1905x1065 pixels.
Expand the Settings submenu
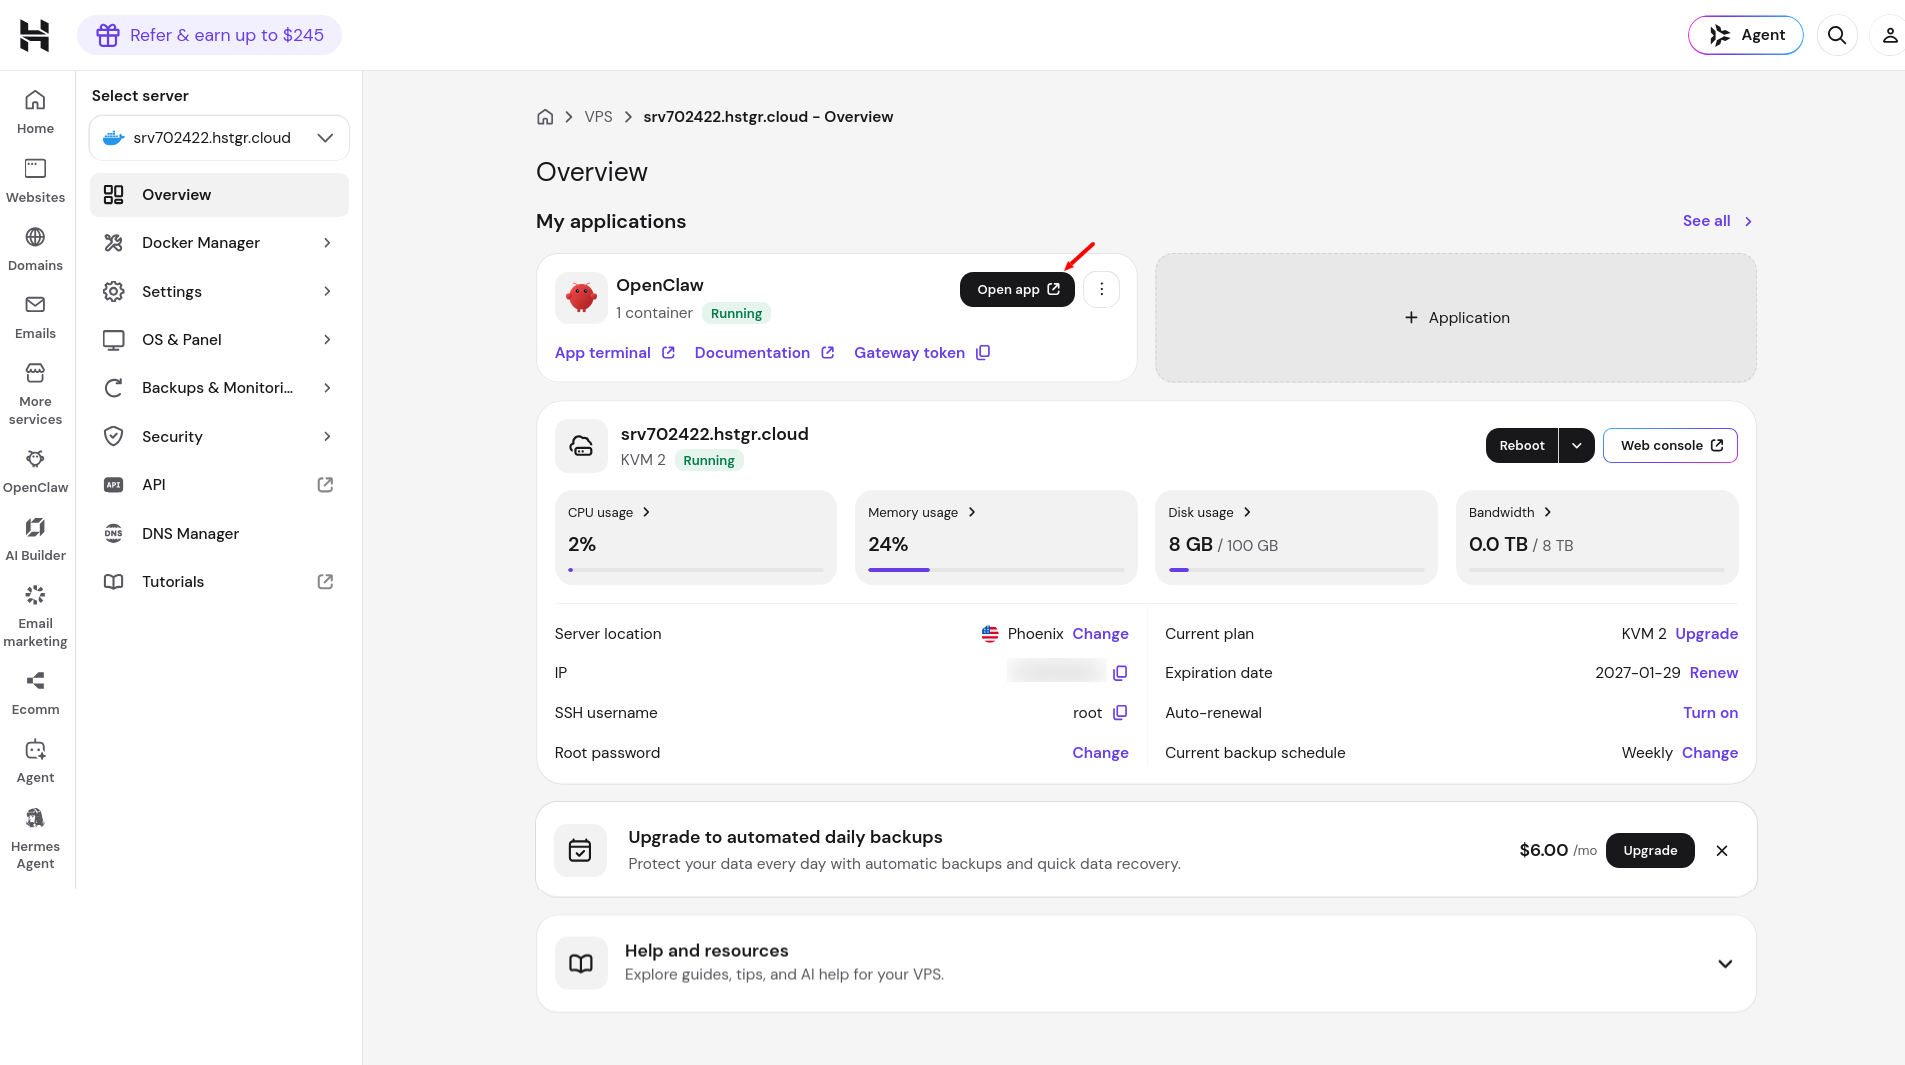(327, 292)
